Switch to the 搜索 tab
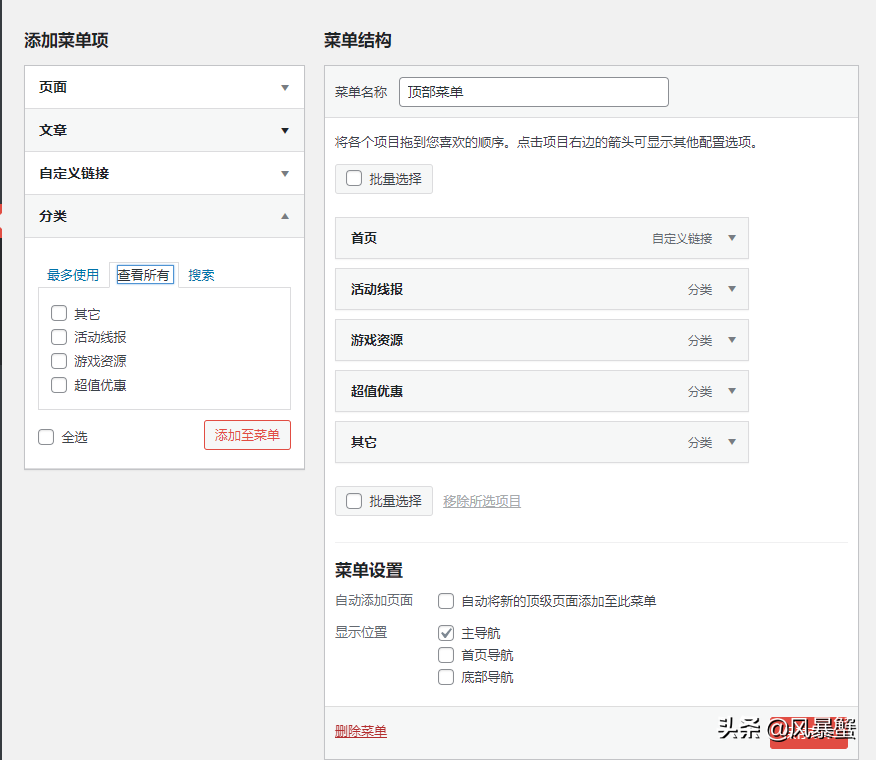 (201, 275)
